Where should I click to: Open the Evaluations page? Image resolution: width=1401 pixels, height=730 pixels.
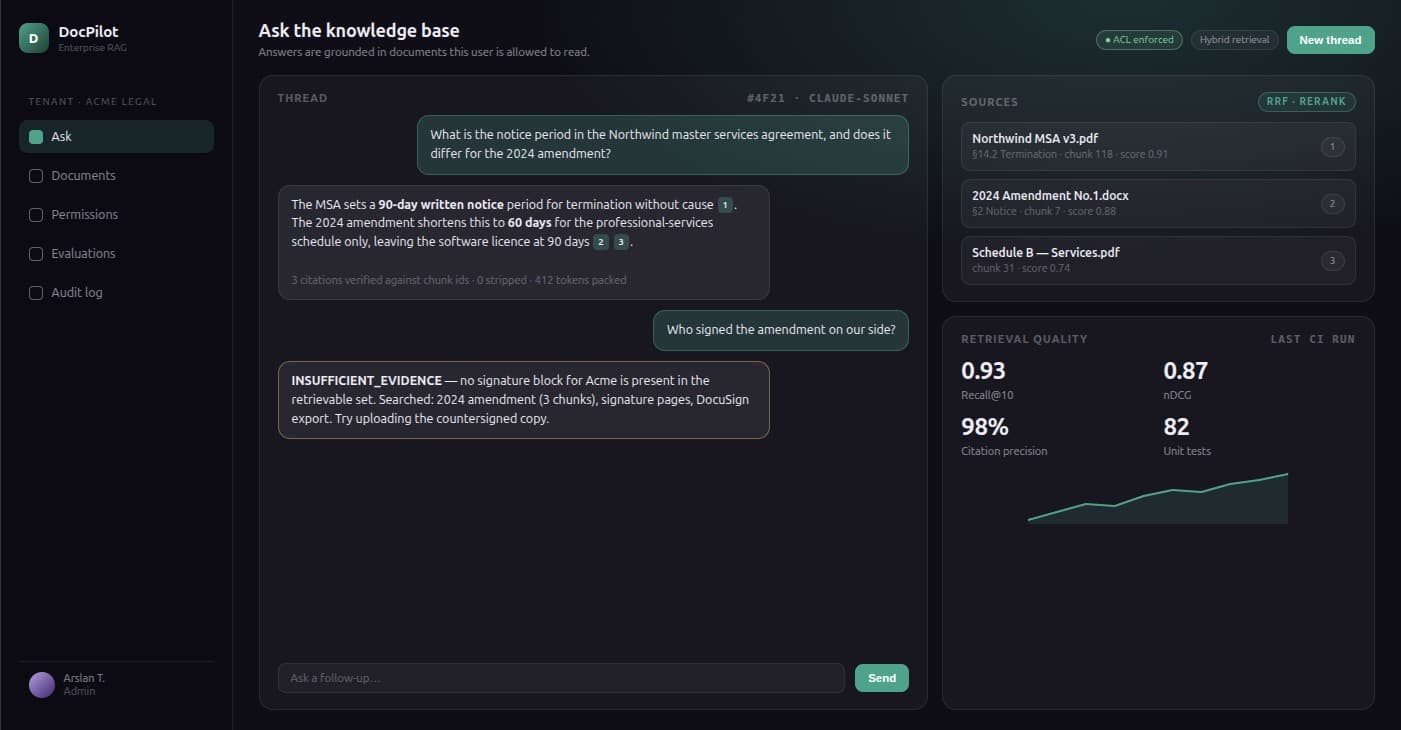coord(116,254)
